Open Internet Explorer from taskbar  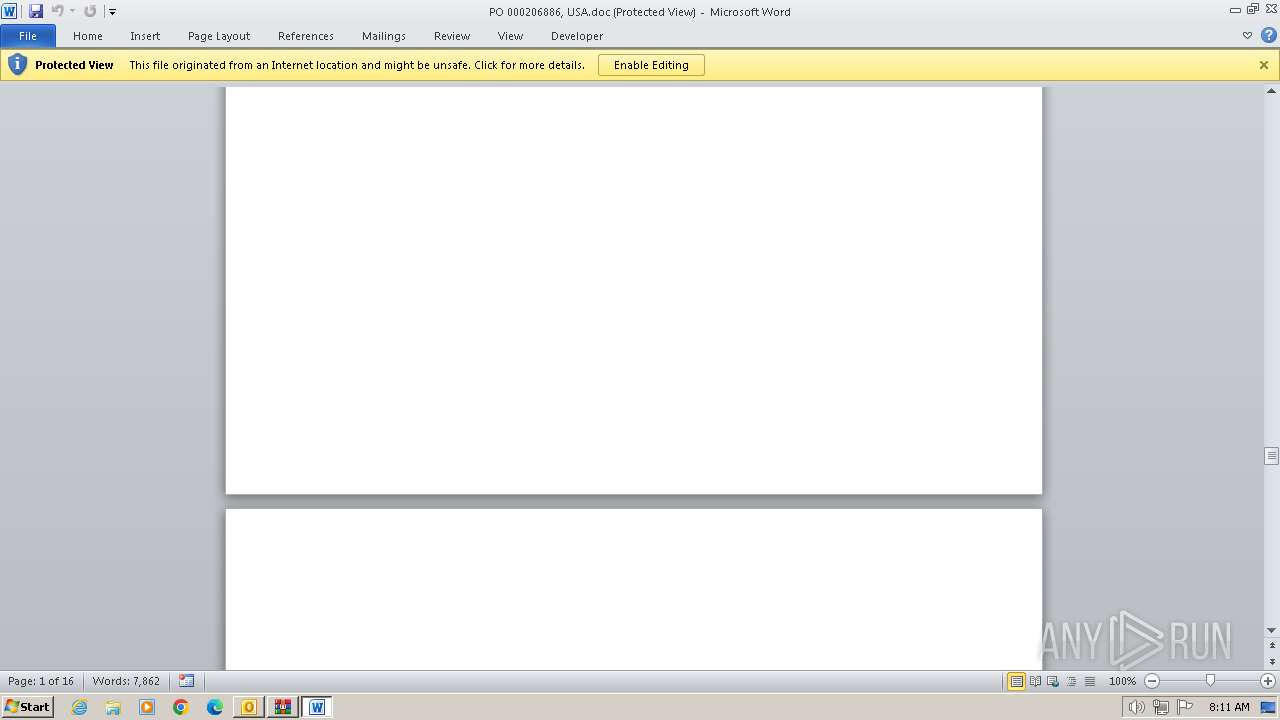[x=80, y=707]
